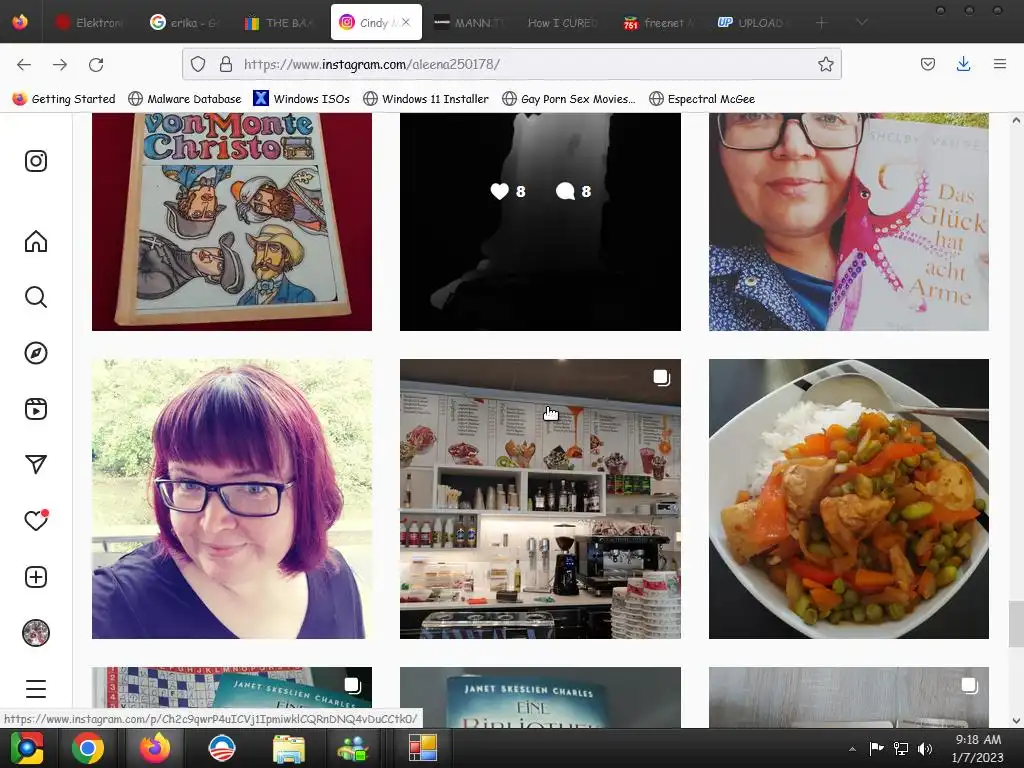
Task: Open Notifications heart icon
Action: (x=36, y=520)
